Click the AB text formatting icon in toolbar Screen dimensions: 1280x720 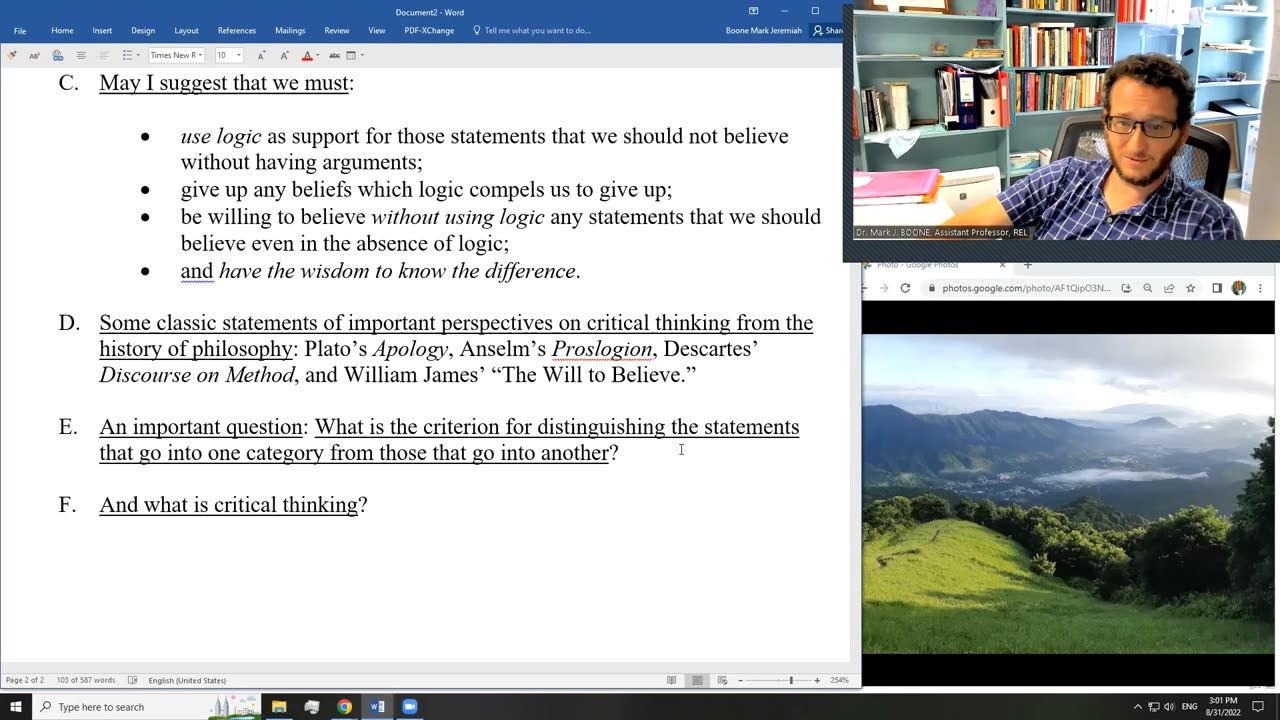point(35,55)
